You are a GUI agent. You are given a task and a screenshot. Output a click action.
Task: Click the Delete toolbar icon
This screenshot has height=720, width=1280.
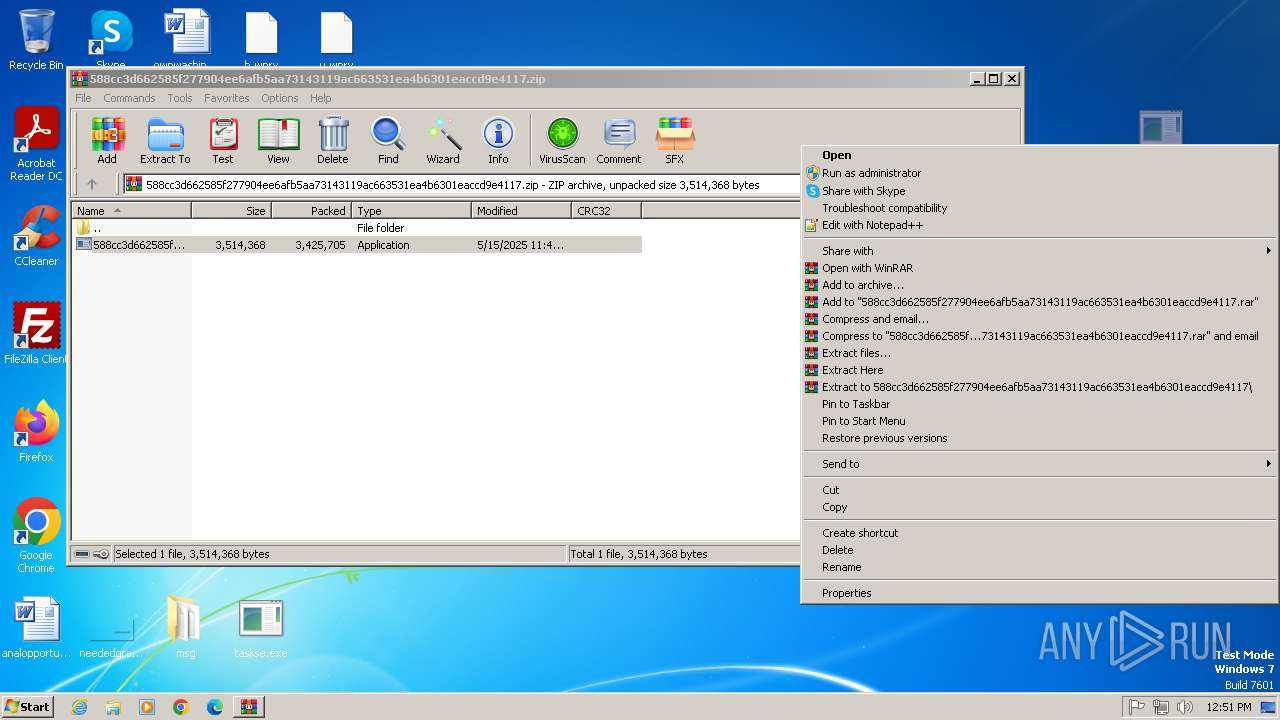click(333, 141)
